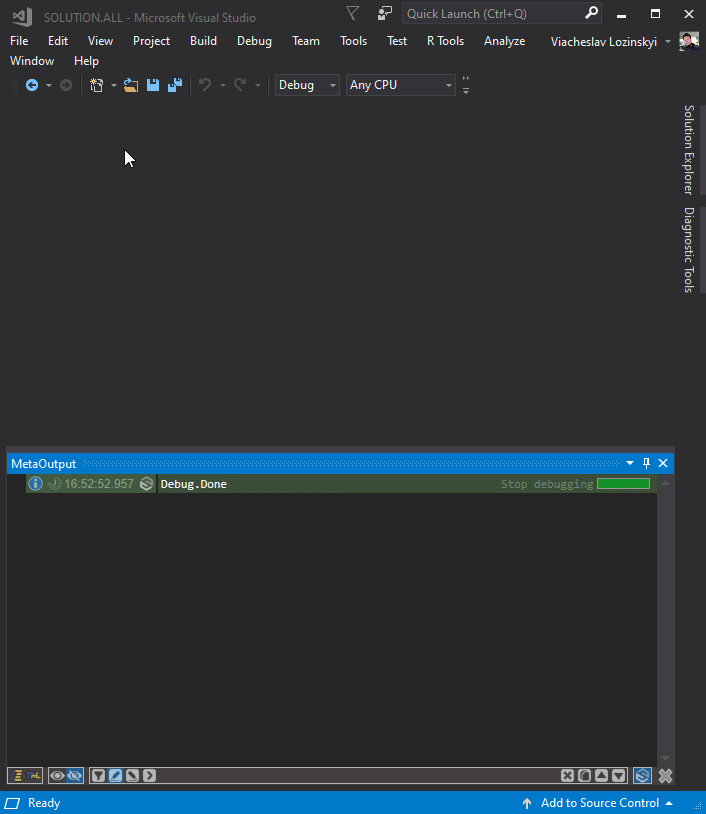Click the New Project toolbar icon
This screenshot has width=706, height=814.
(x=97, y=86)
